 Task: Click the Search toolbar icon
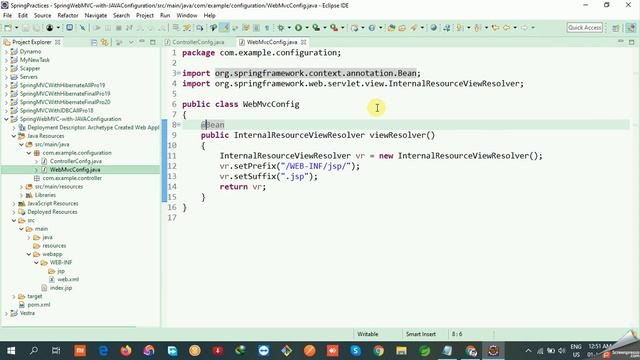tap(414, 28)
